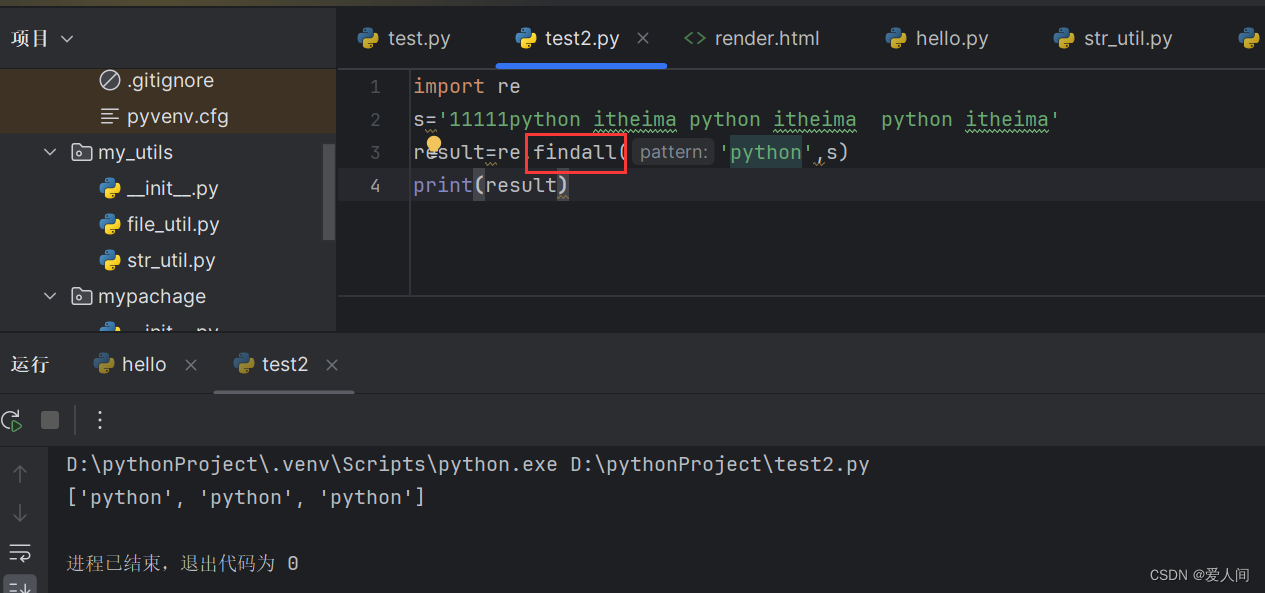Select the str_util.py editor tab
This screenshot has width=1265, height=593.
coord(1126,38)
